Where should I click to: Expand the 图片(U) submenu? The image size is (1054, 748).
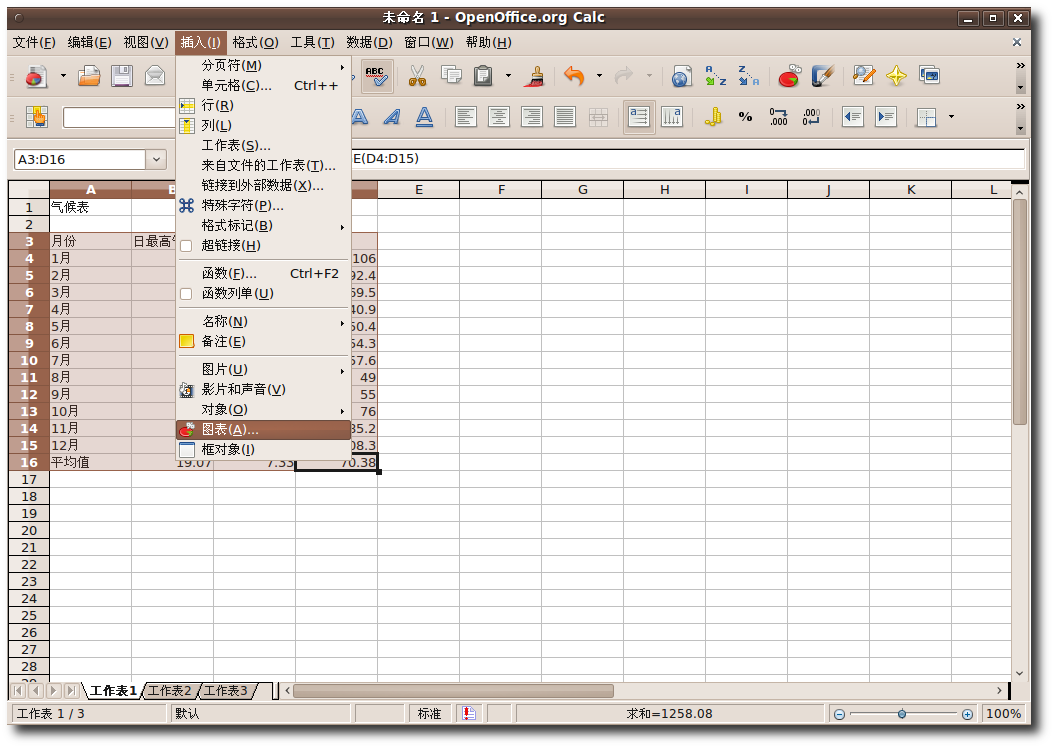(x=264, y=370)
